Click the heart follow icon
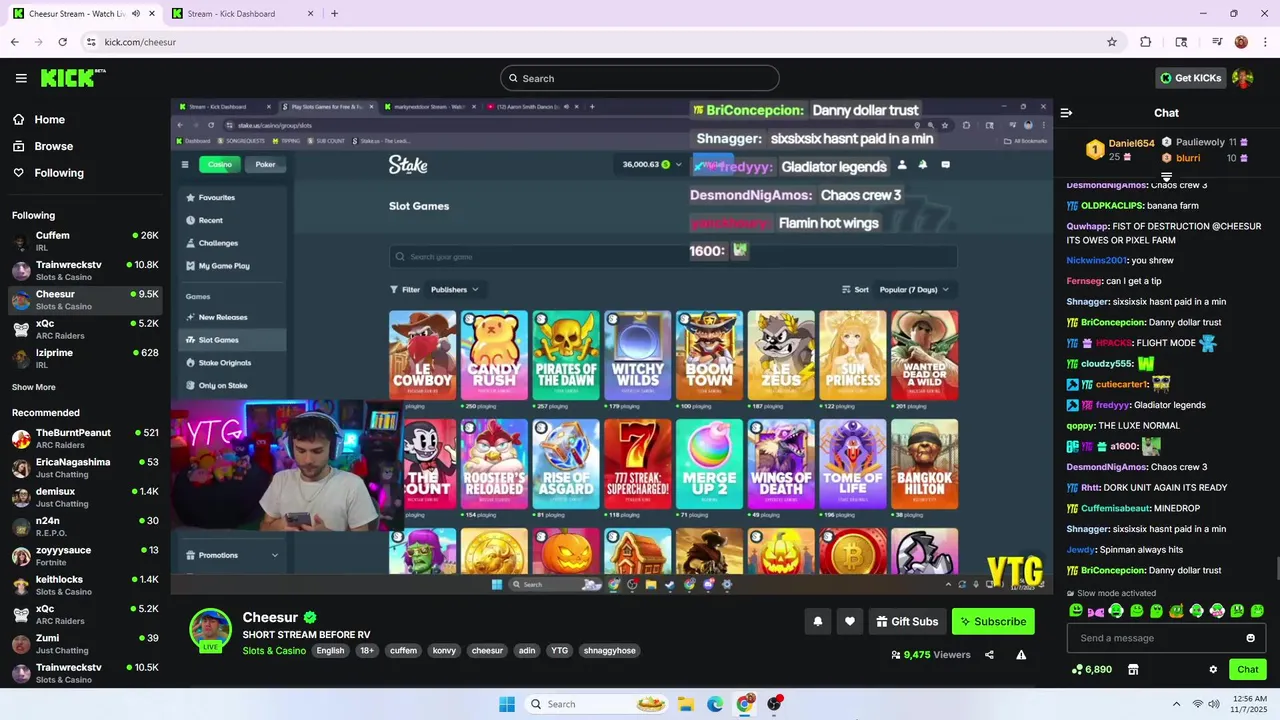The image size is (1280, 720). tap(849, 621)
